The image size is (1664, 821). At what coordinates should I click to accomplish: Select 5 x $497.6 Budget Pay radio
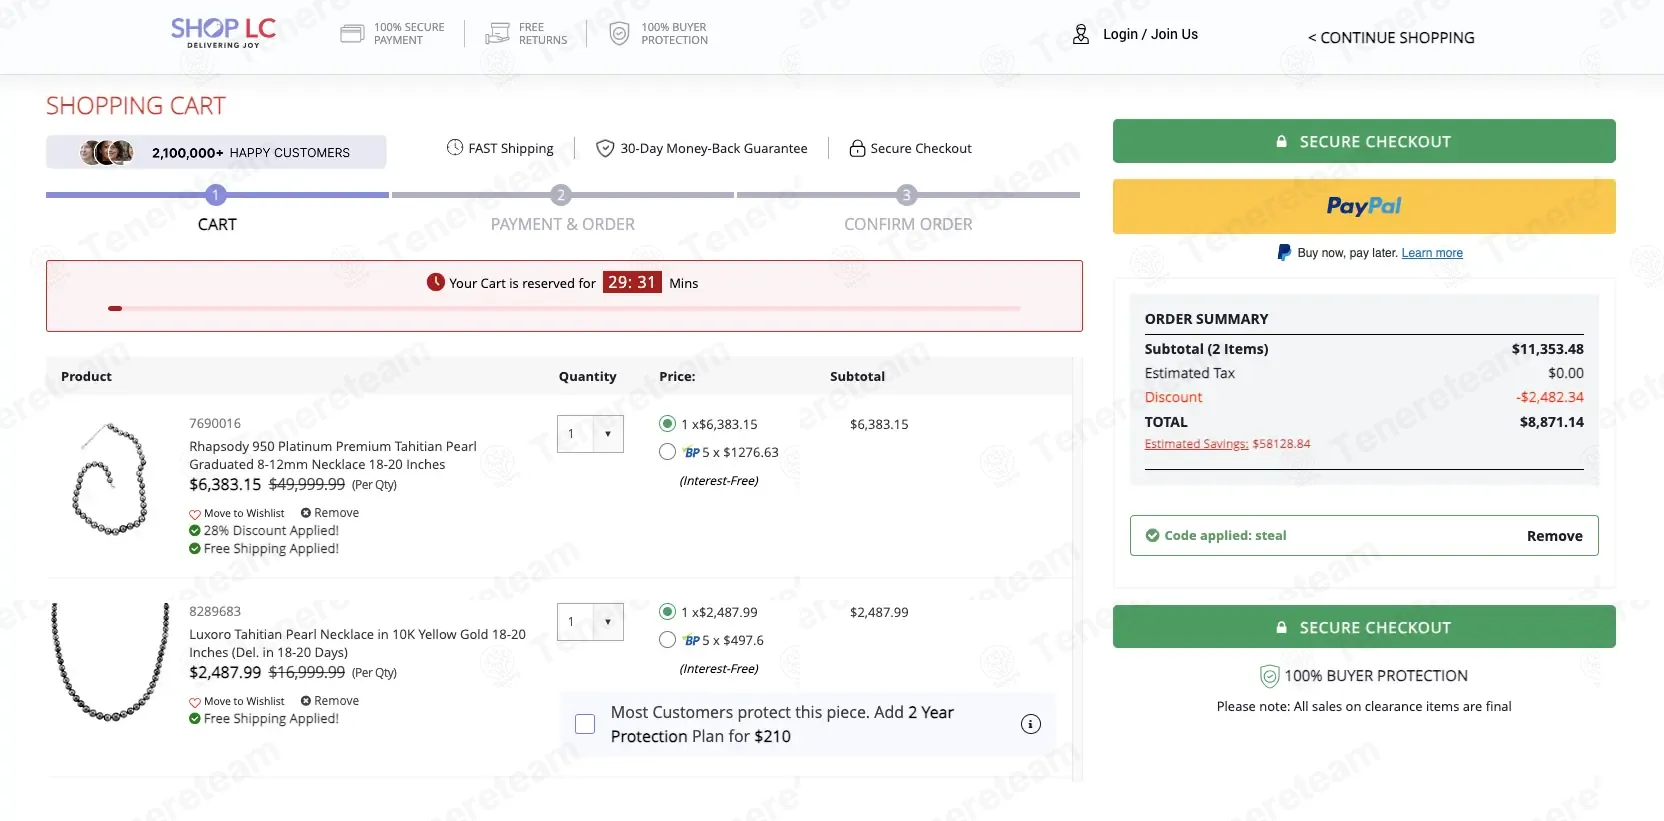point(667,640)
